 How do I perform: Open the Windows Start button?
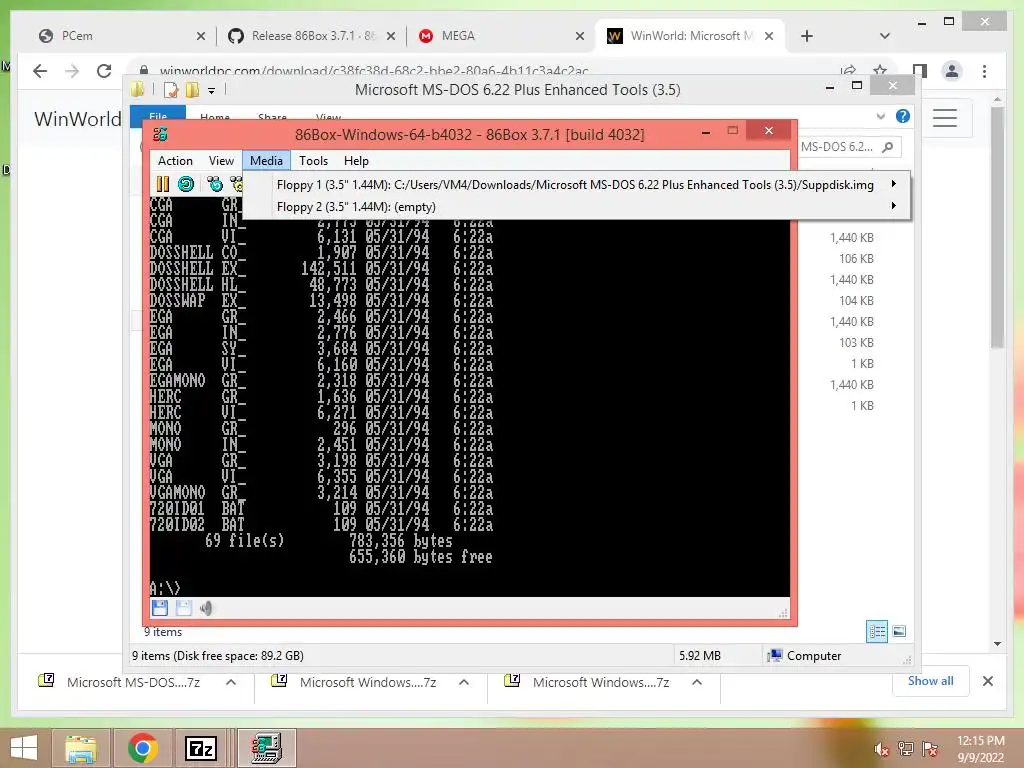coord(24,748)
